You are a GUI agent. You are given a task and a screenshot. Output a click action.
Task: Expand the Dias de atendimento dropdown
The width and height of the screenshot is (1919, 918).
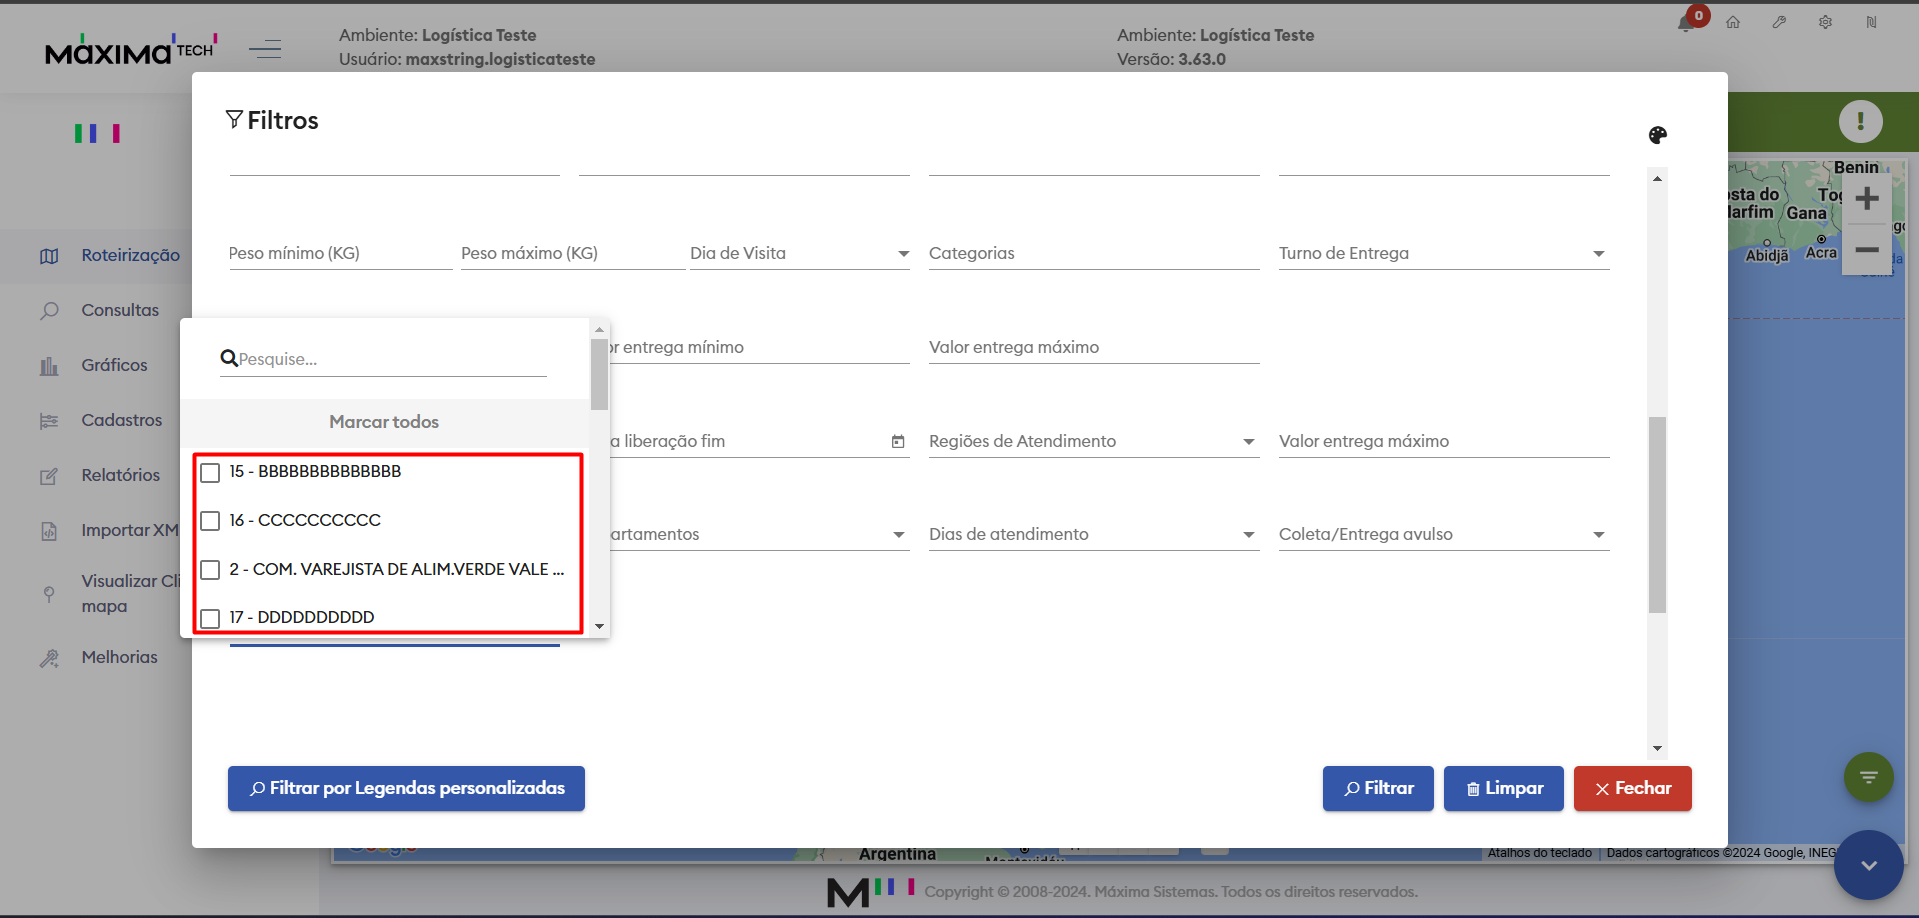point(1094,535)
